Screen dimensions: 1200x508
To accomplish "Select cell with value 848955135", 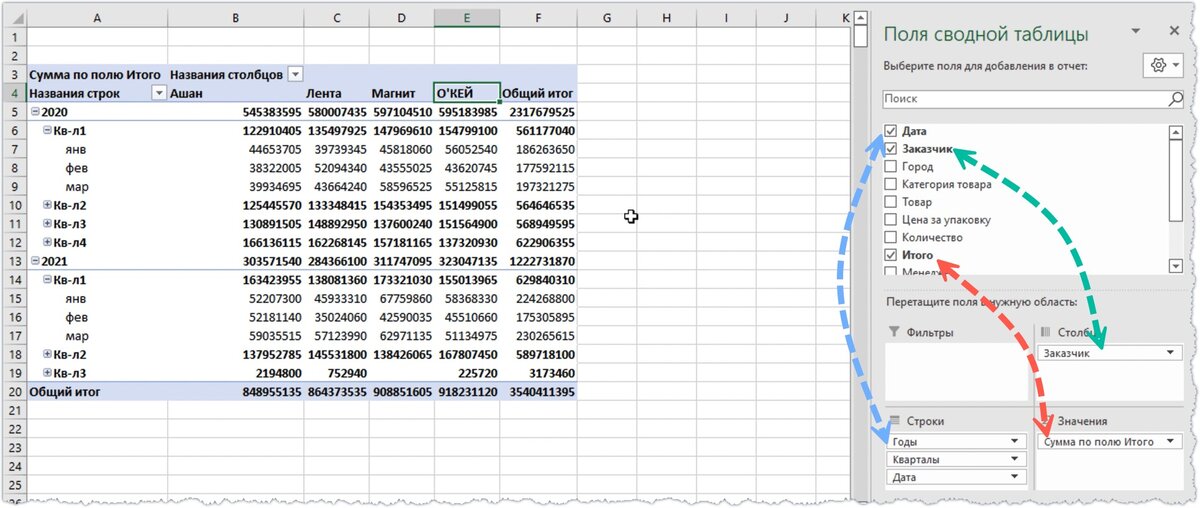I will point(235,390).
